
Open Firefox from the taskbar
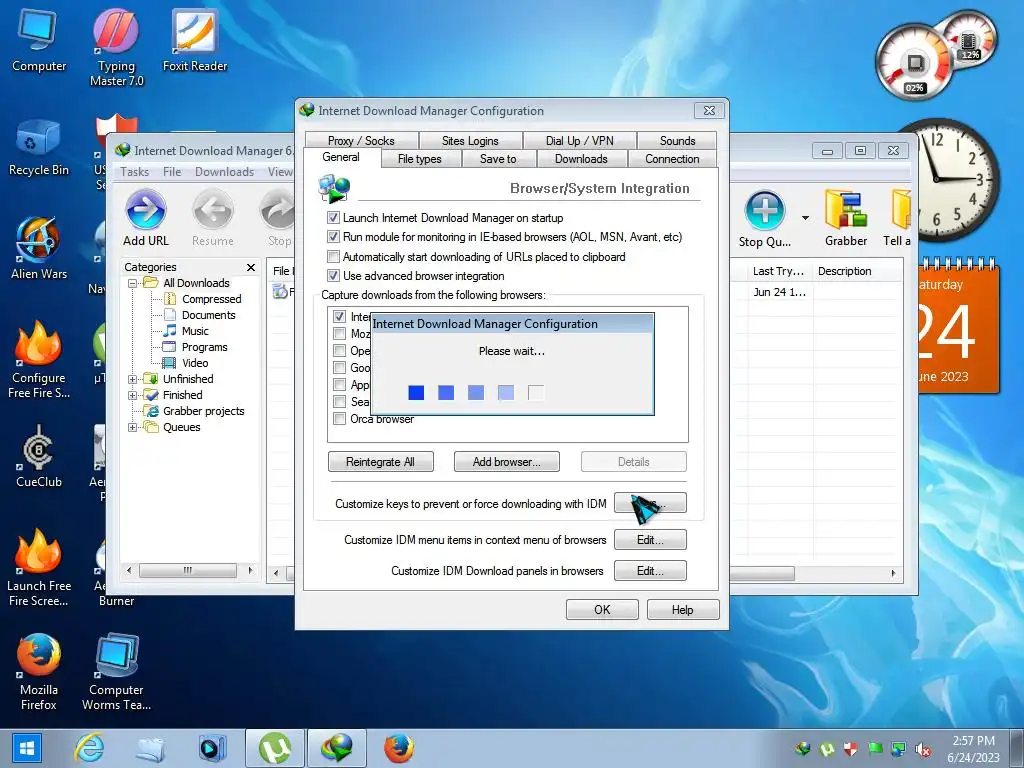click(398, 748)
